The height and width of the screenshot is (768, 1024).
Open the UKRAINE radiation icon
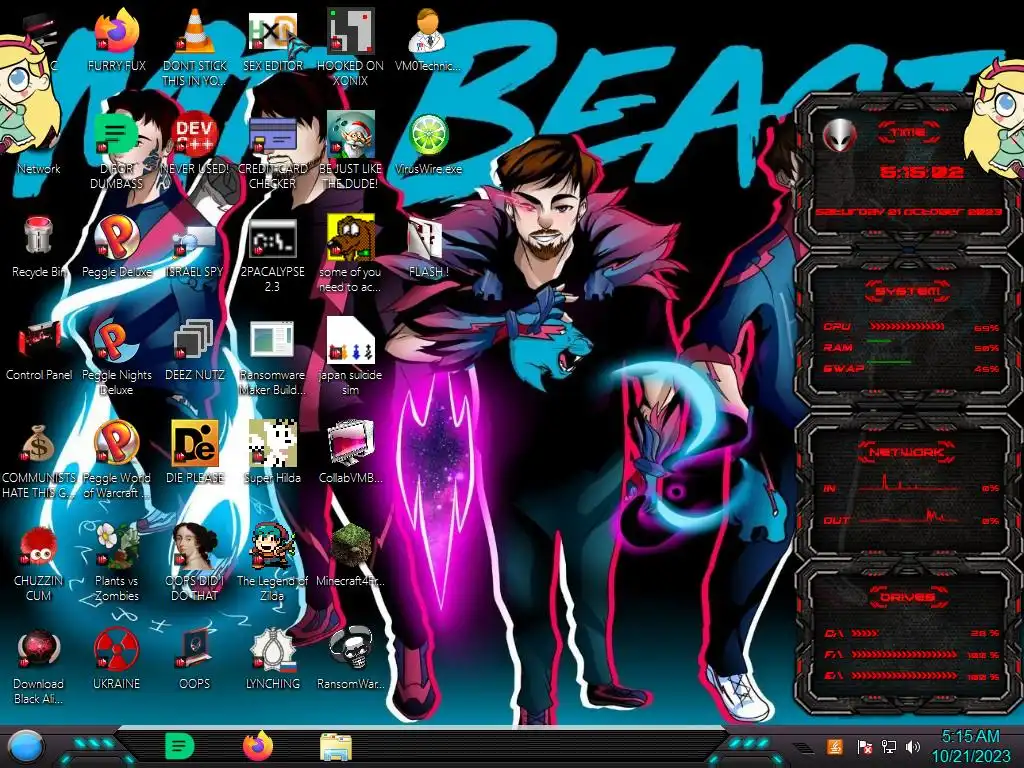116,649
